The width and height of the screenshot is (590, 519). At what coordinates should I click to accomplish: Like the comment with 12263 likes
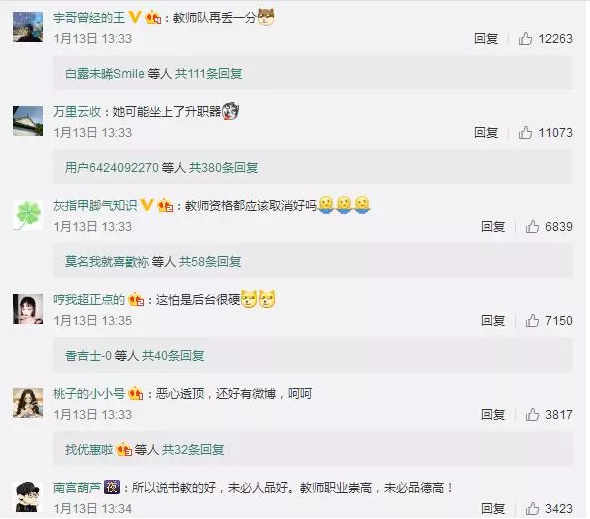525,38
